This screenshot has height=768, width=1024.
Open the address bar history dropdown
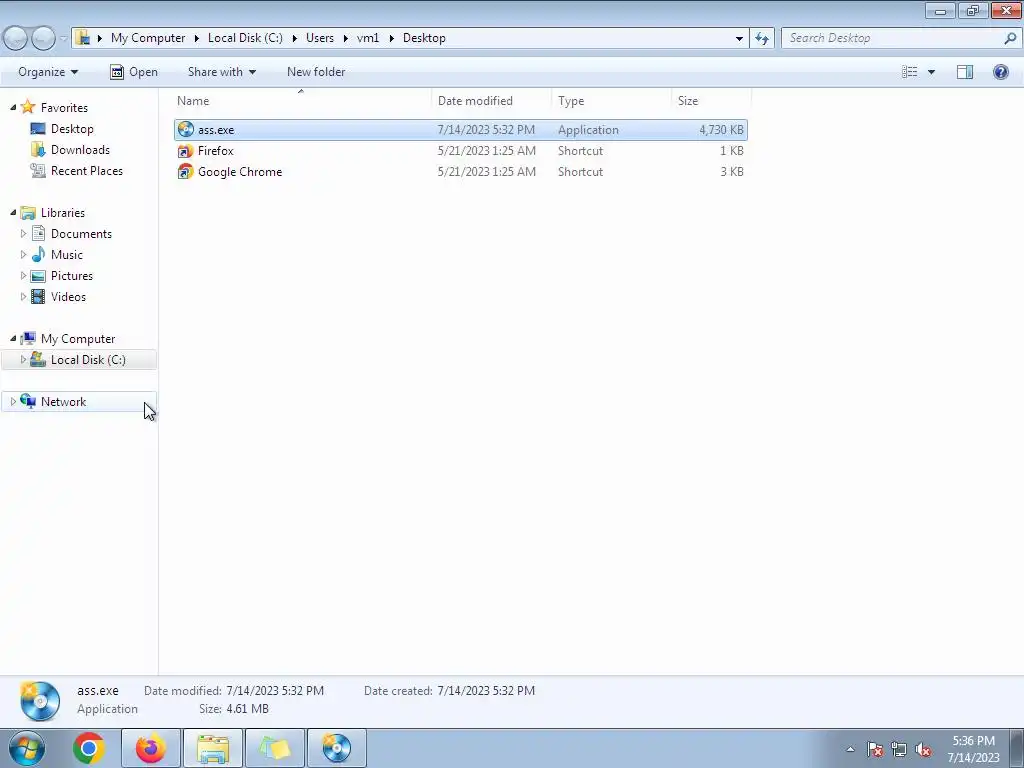click(739, 39)
